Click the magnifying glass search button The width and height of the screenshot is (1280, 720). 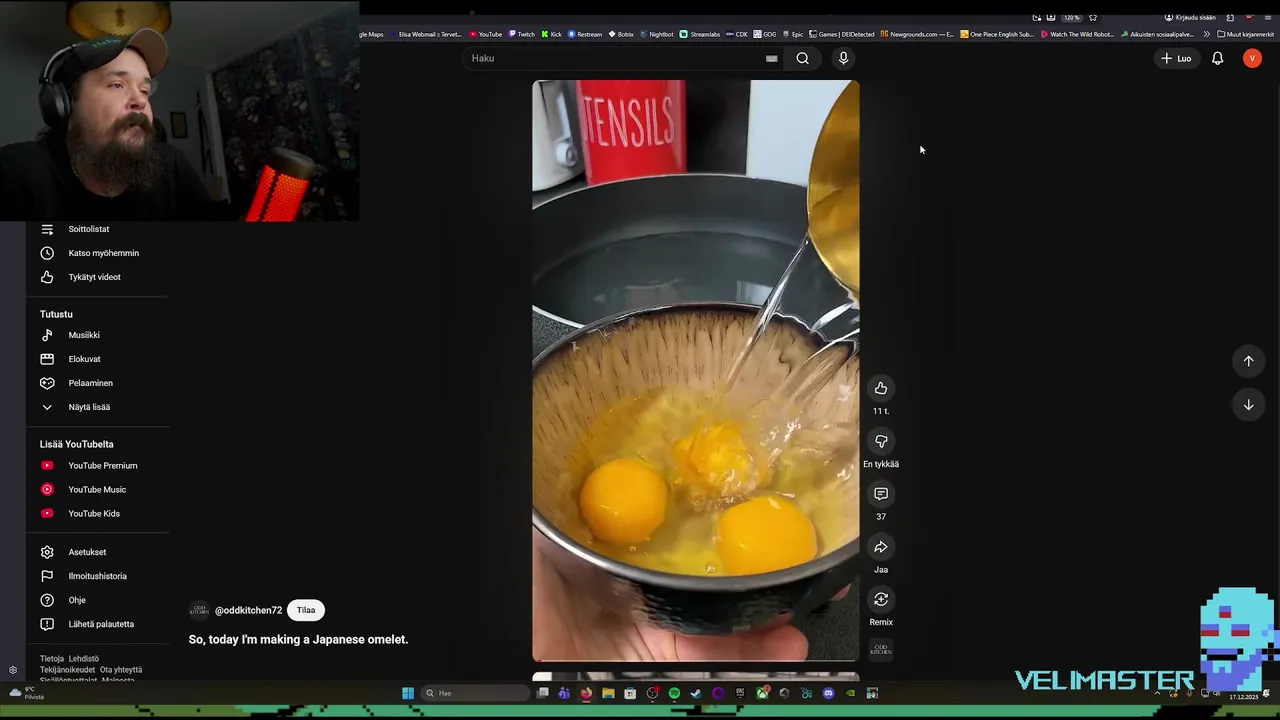[x=802, y=58]
